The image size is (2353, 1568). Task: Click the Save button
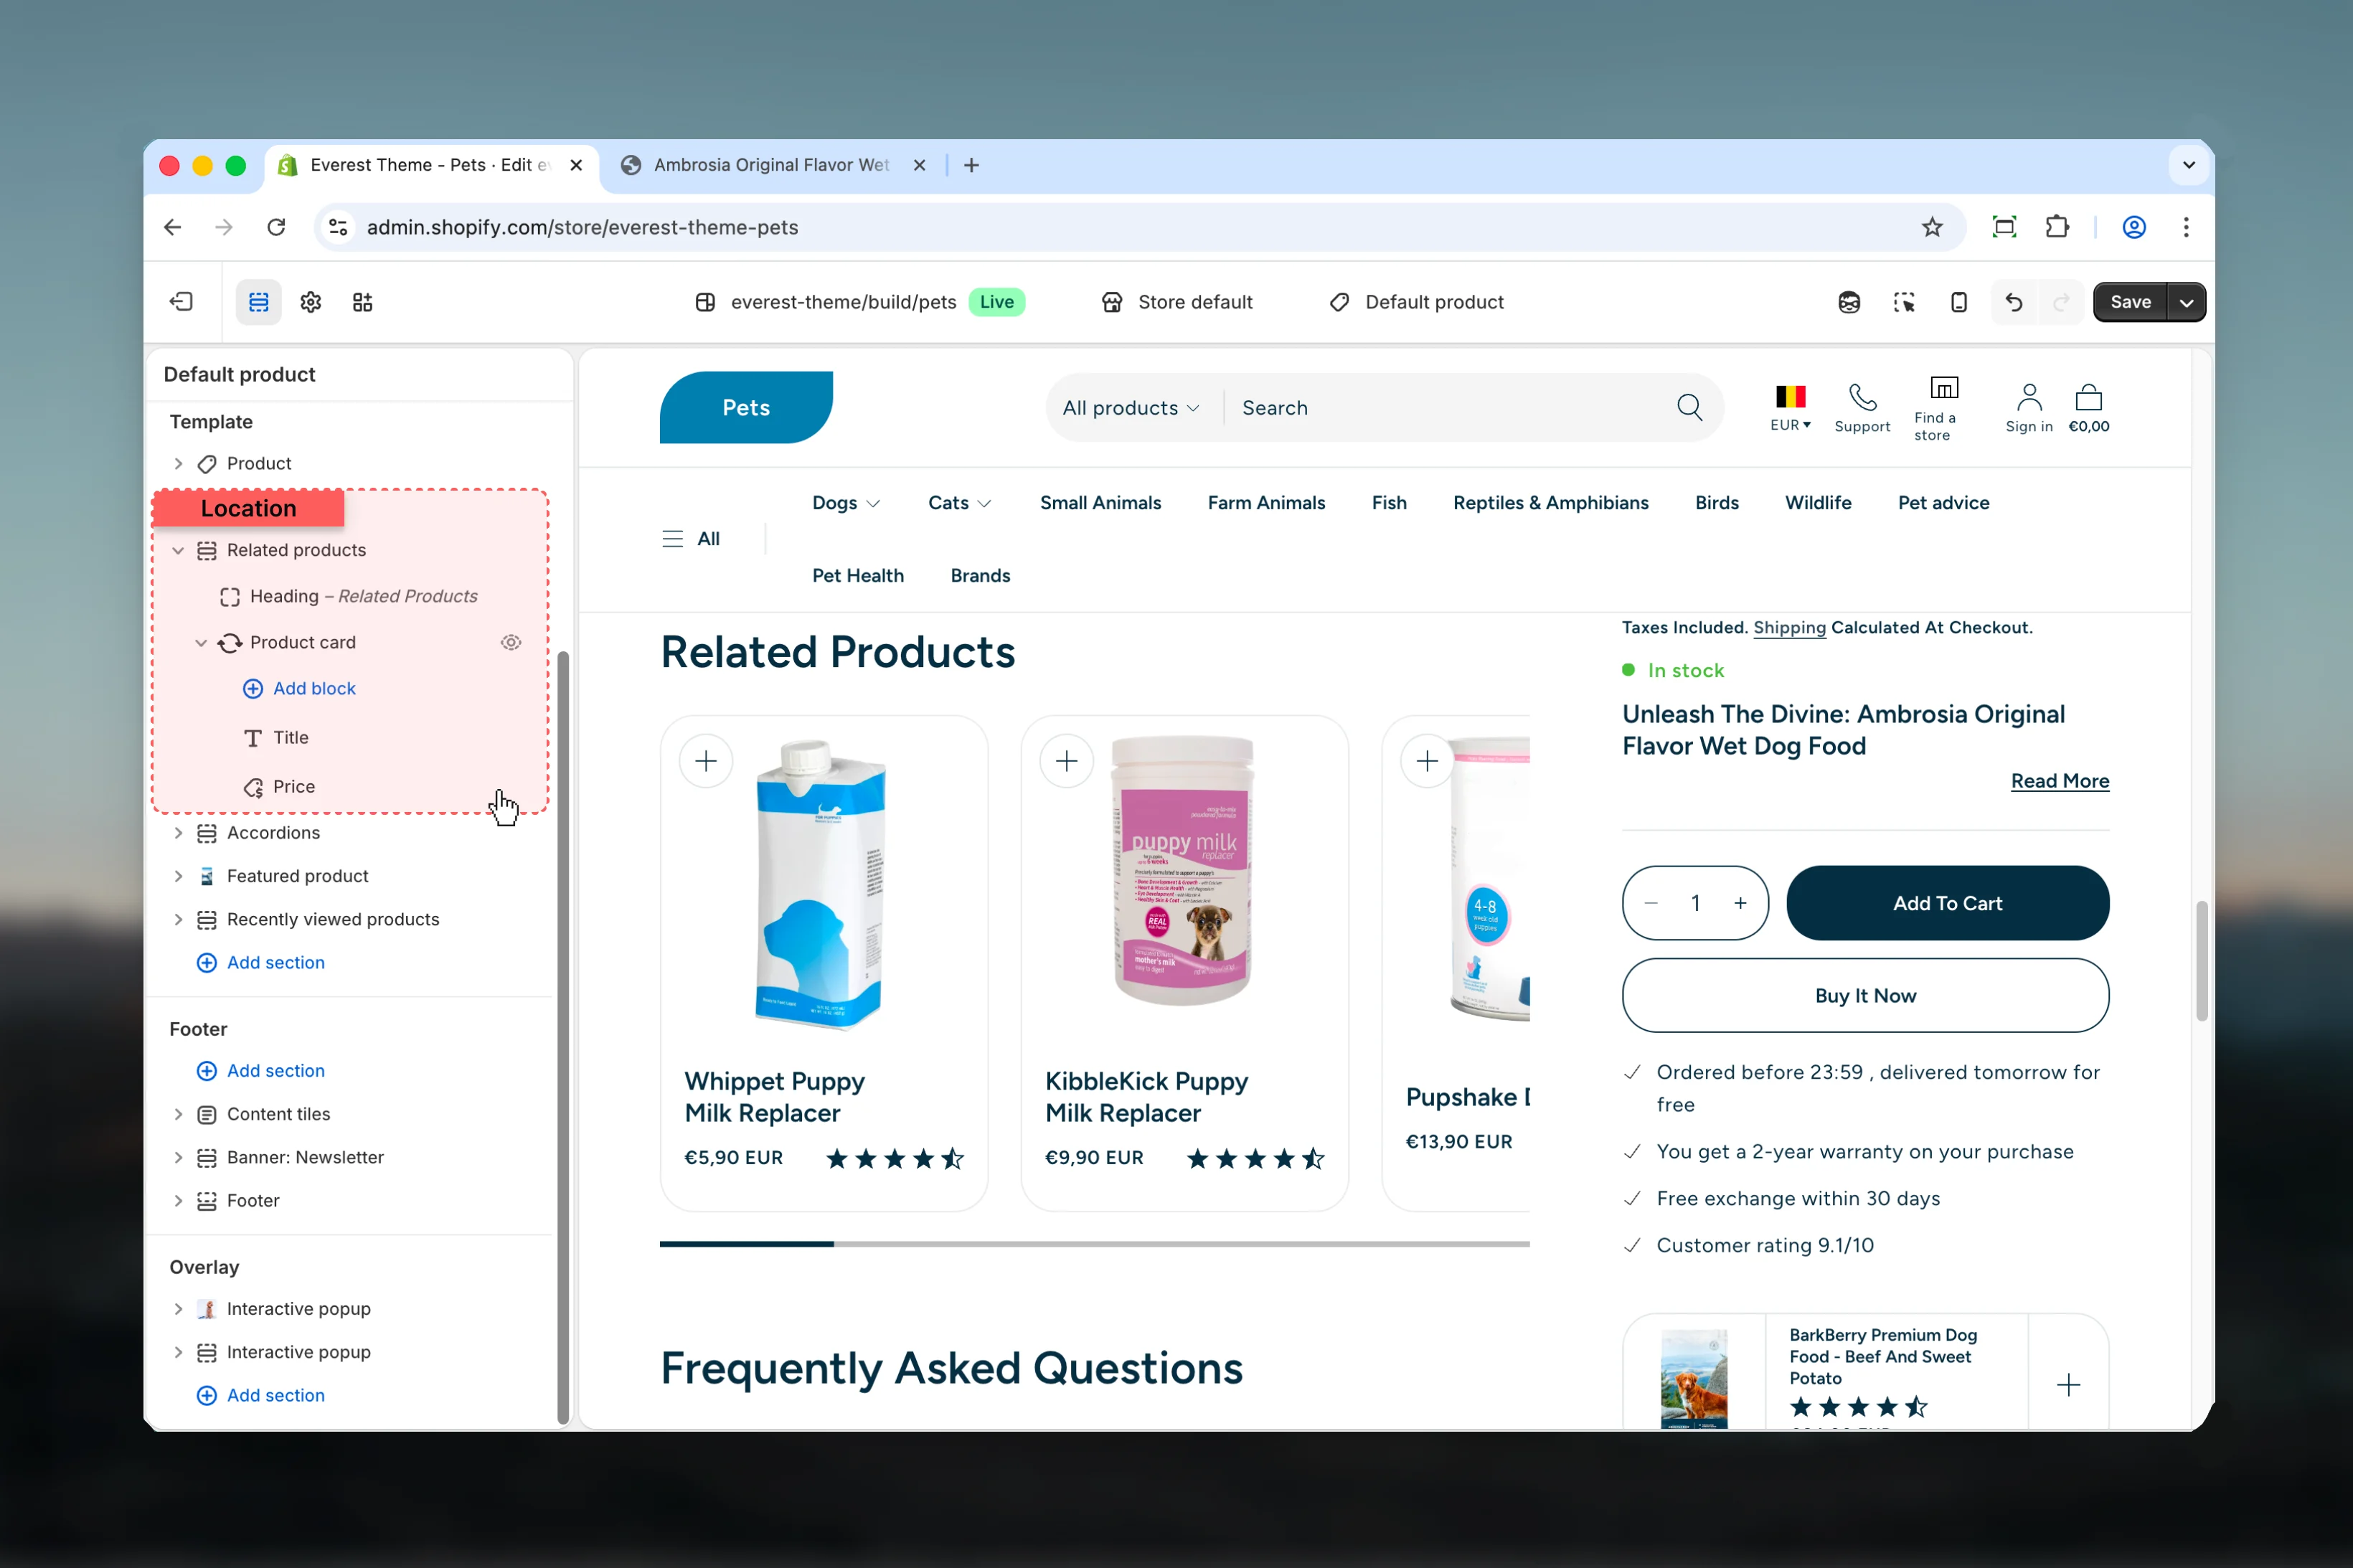click(x=2130, y=302)
